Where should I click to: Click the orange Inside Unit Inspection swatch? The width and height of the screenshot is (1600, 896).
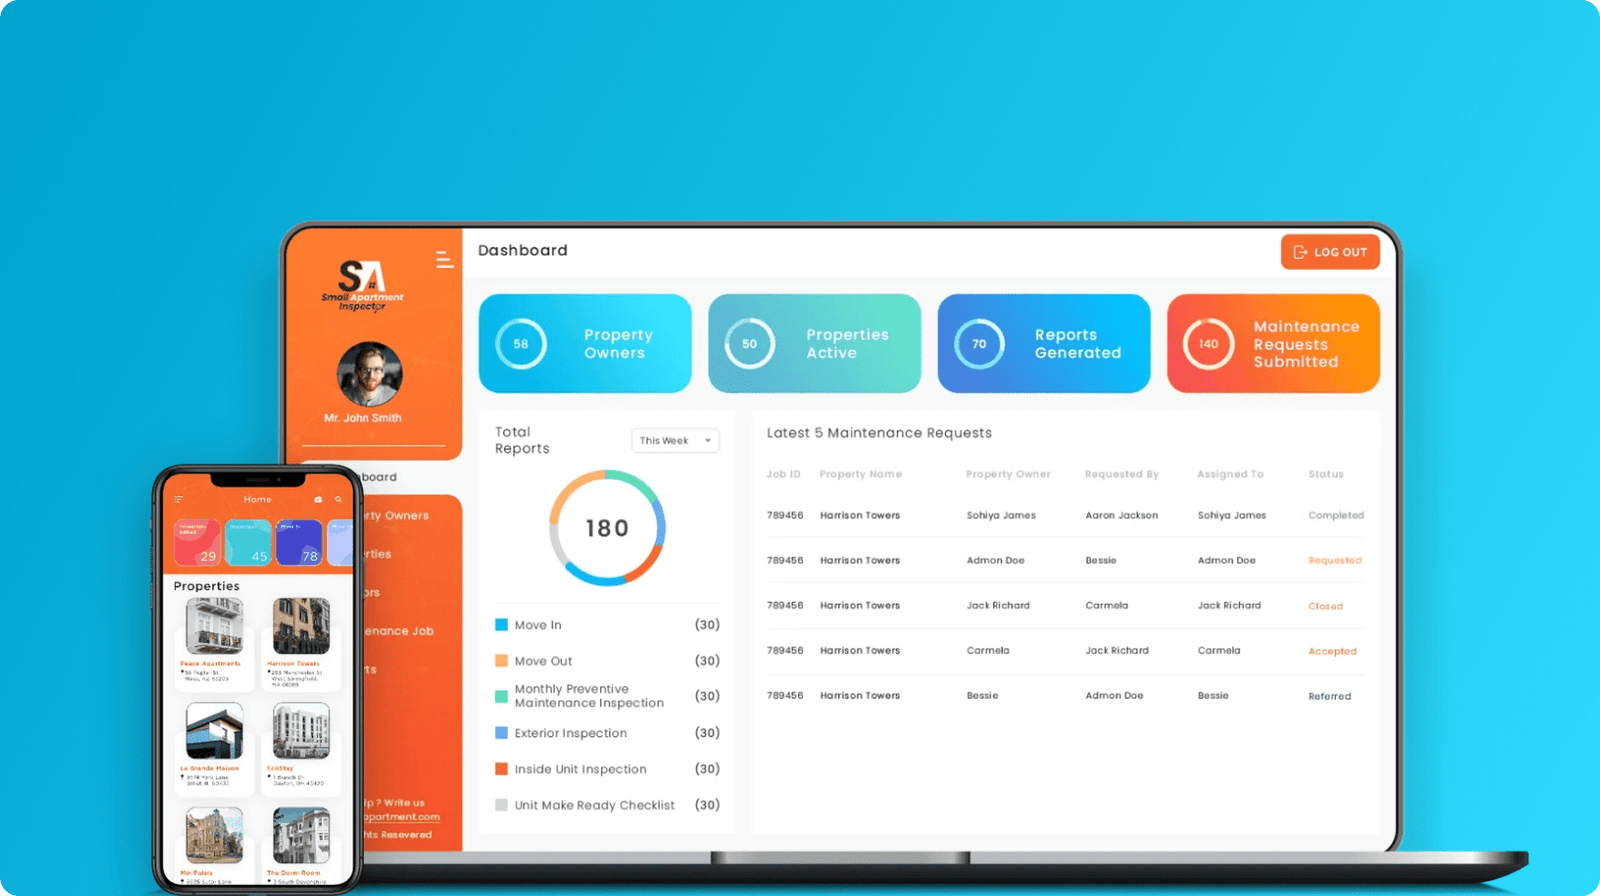click(502, 769)
